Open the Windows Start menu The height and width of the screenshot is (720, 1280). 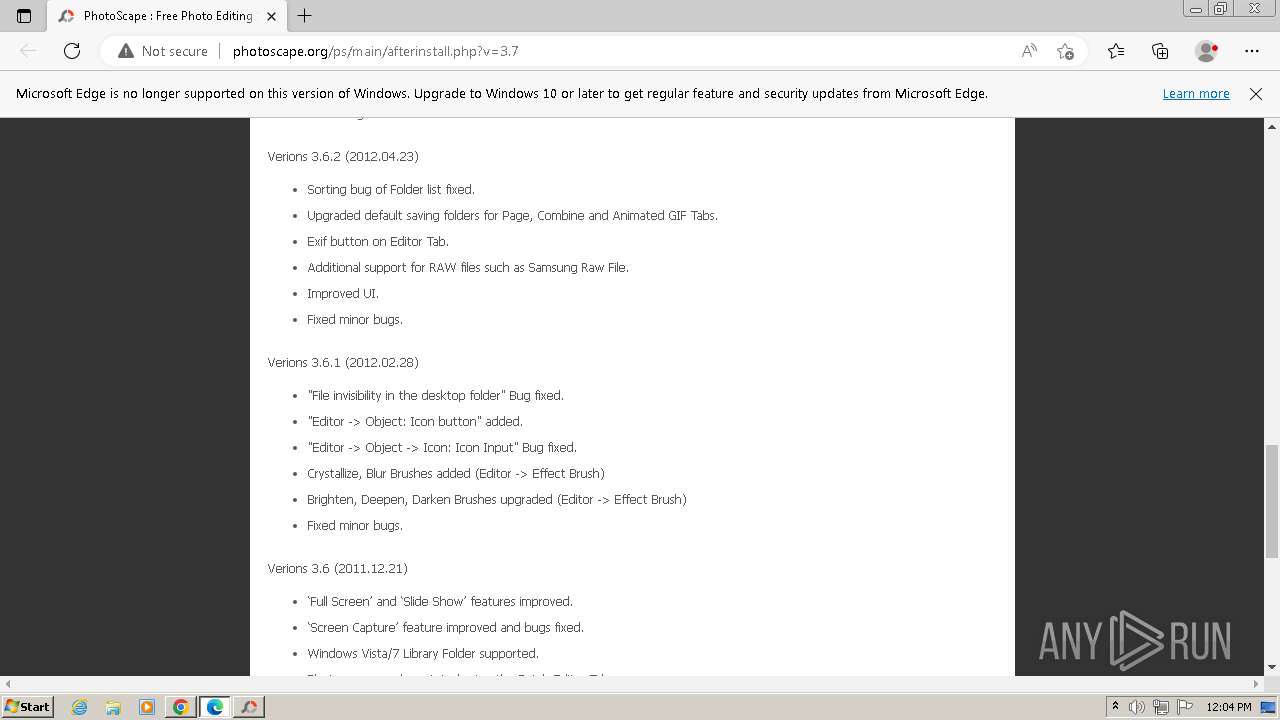pyautogui.click(x=28, y=706)
